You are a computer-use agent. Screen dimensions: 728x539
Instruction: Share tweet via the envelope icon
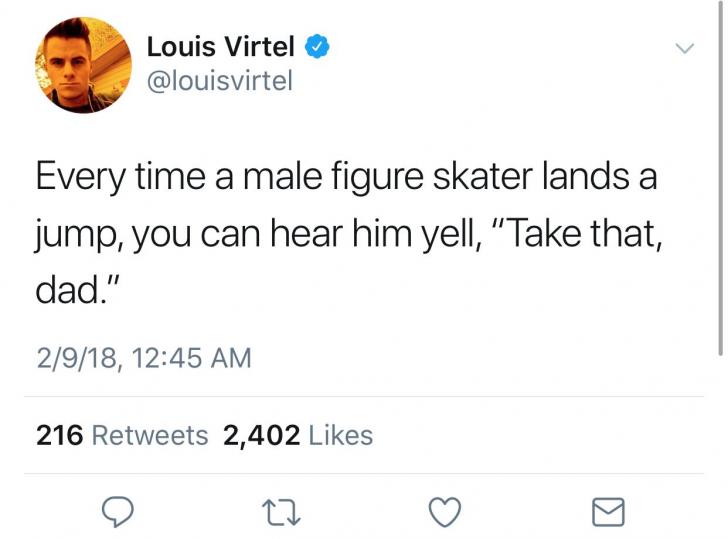(607, 512)
